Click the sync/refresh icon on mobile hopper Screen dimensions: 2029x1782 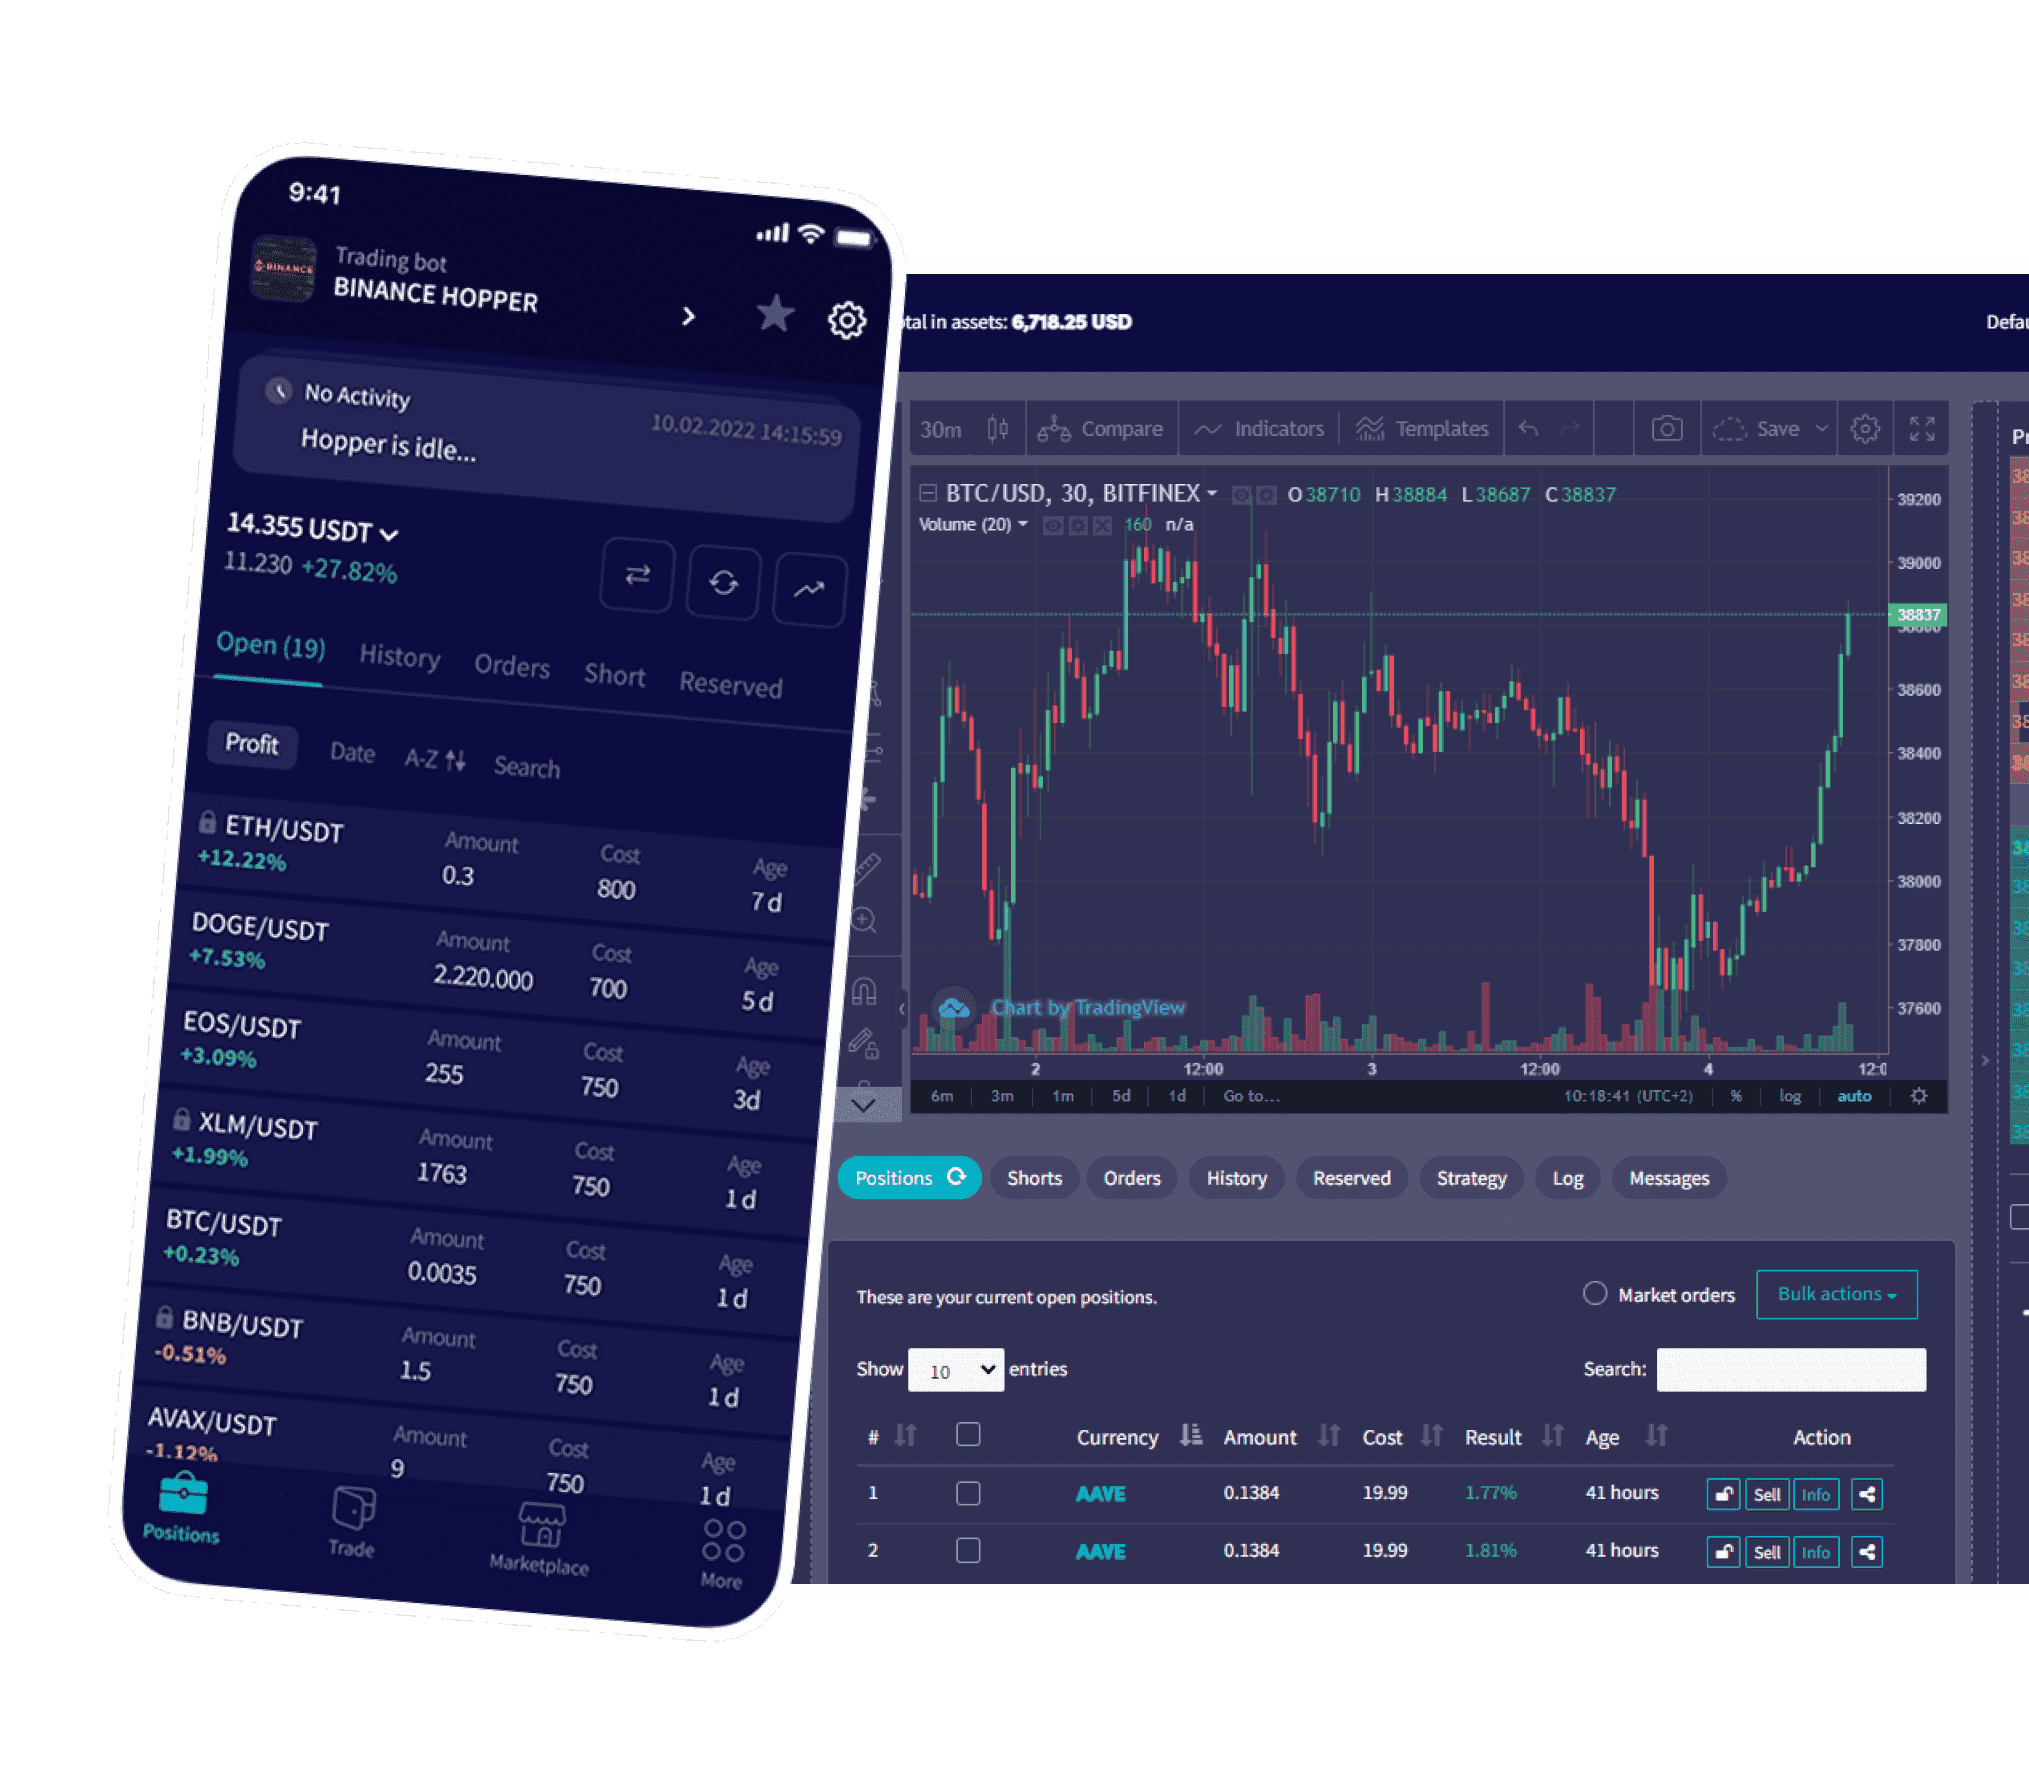tap(725, 574)
